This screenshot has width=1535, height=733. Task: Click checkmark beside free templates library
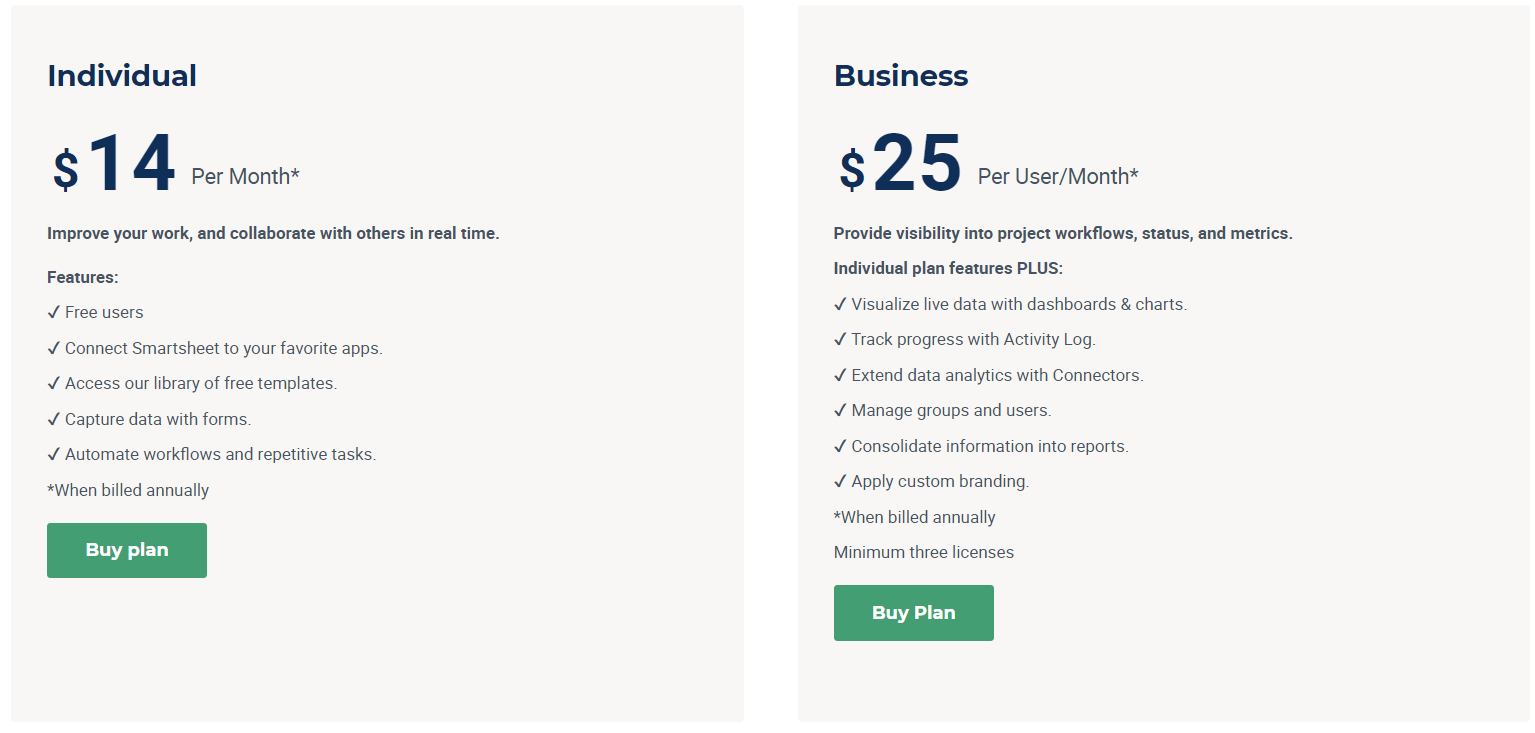click(x=54, y=383)
